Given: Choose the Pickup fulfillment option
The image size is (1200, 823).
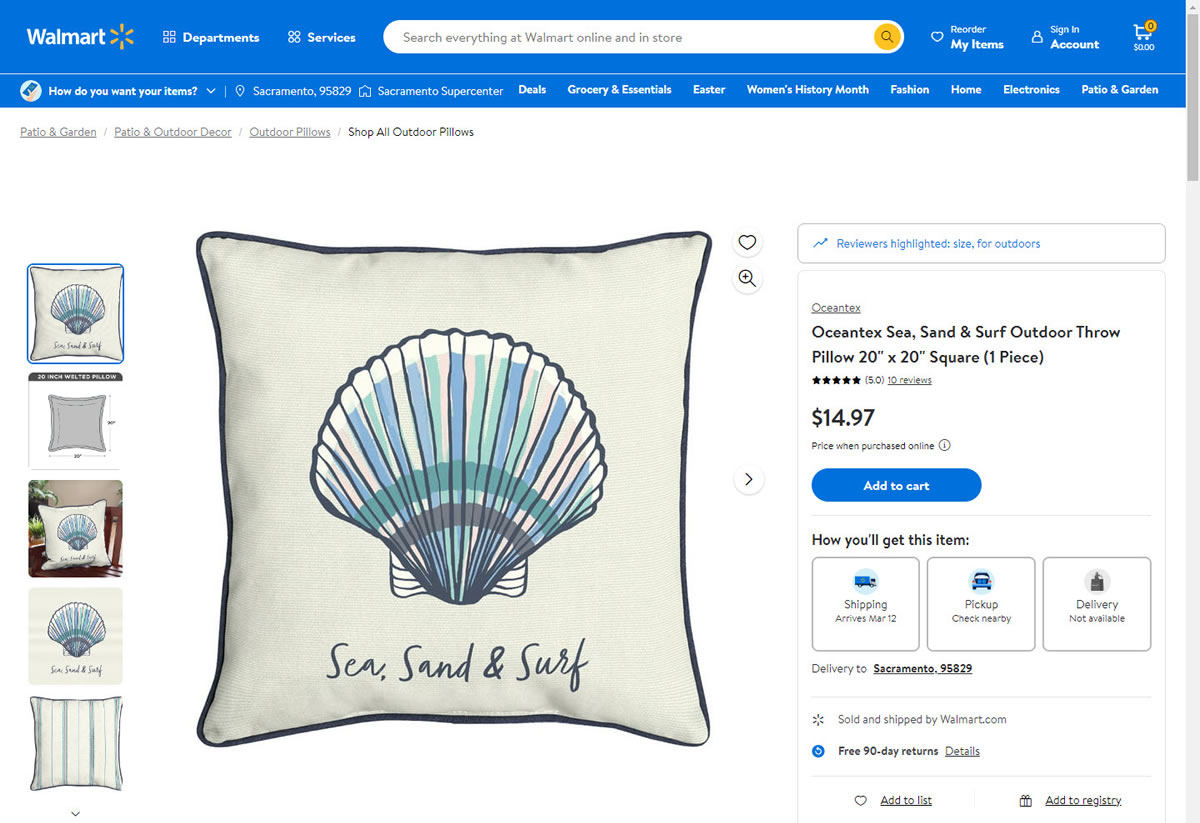Looking at the screenshot, I should [x=981, y=604].
